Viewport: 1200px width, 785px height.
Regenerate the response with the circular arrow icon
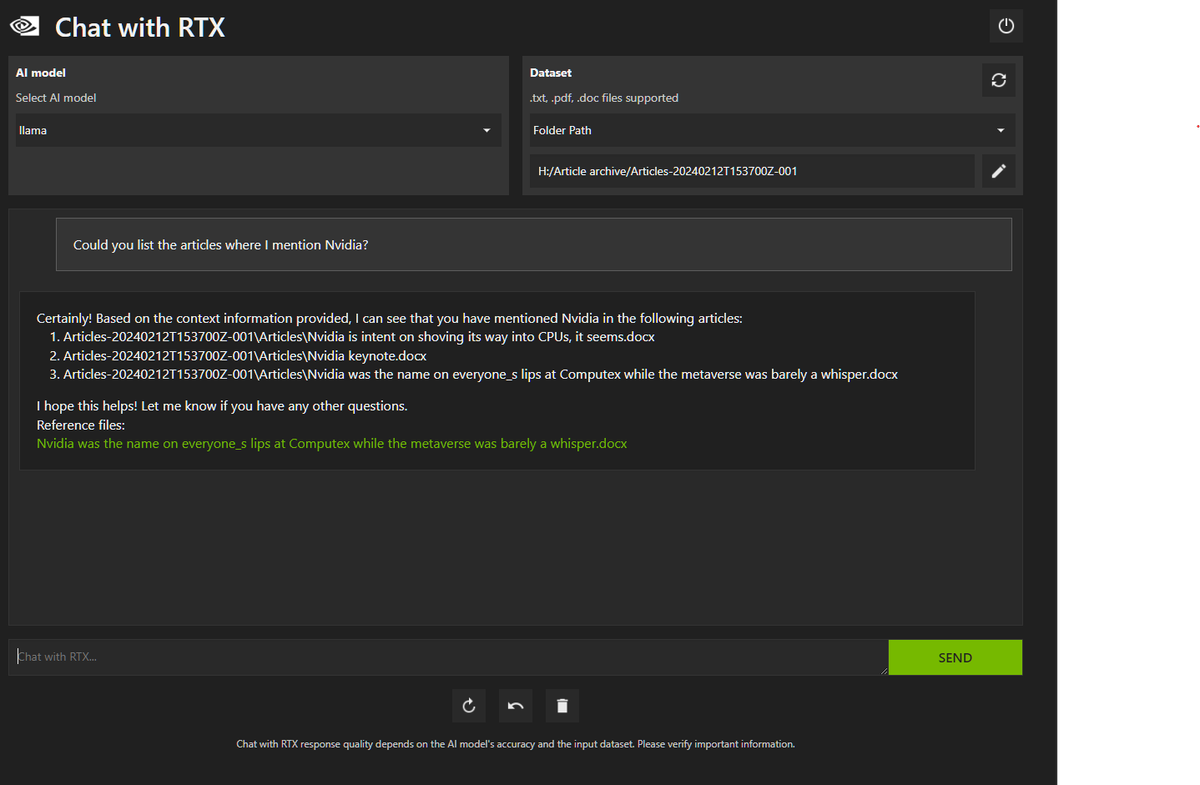(x=468, y=705)
